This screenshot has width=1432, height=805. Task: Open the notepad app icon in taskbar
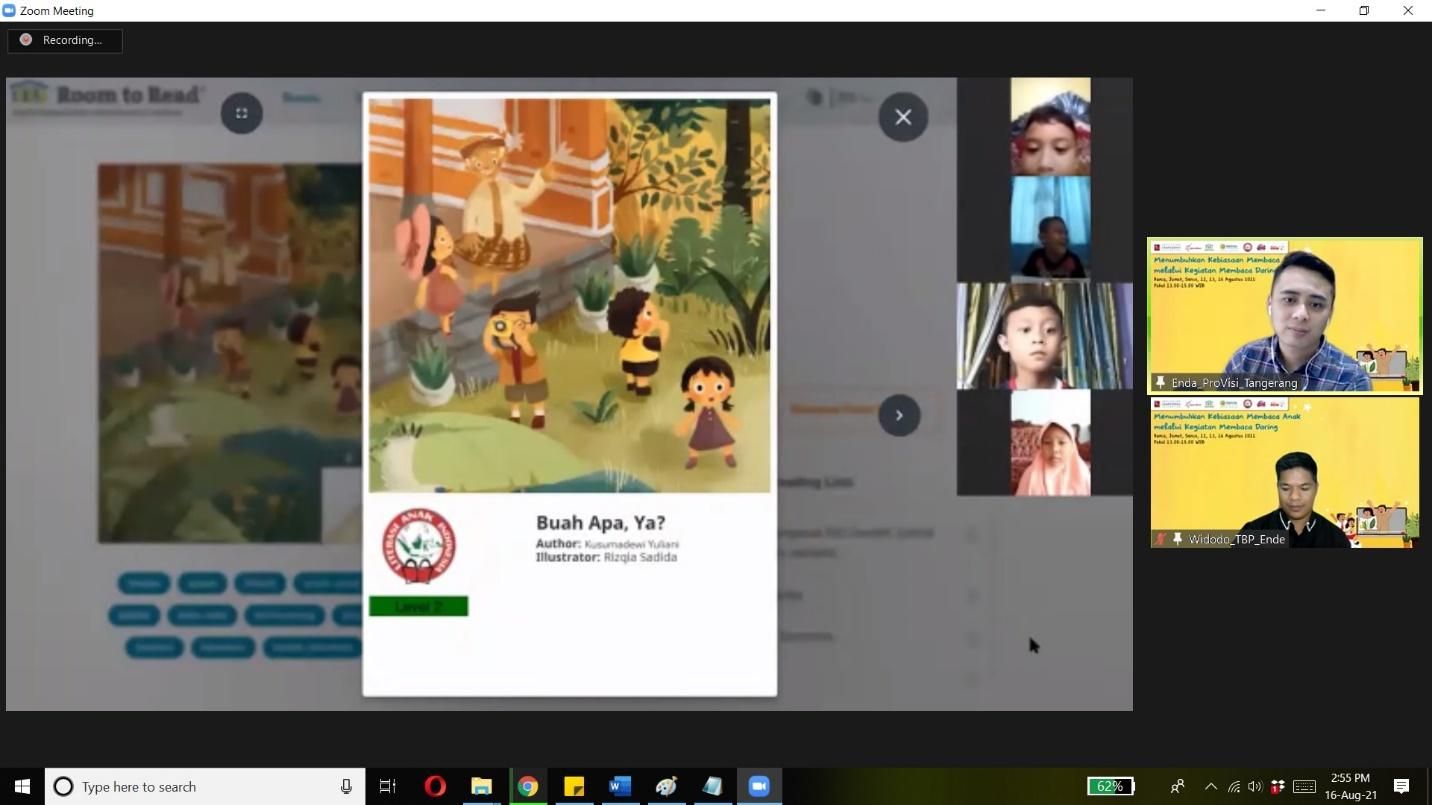pos(712,787)
